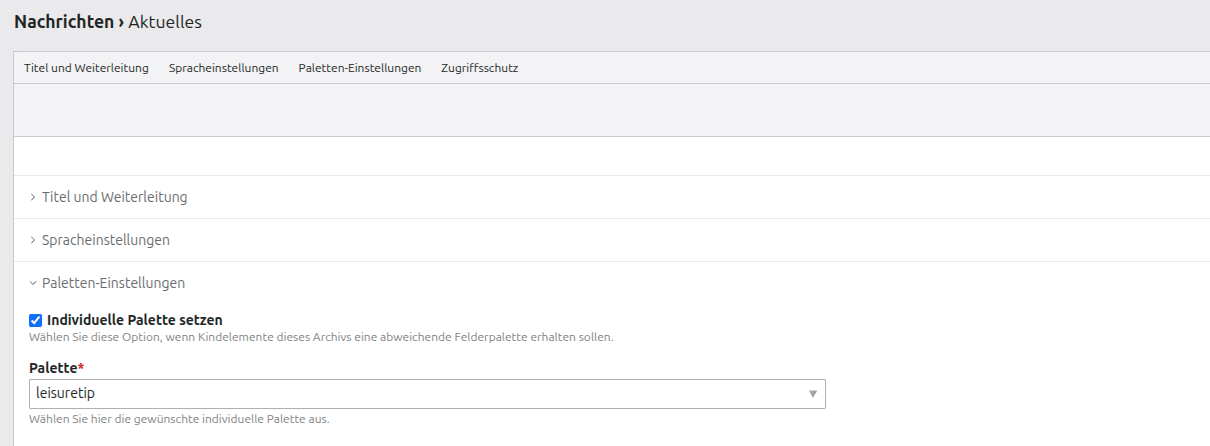
Task: Open the Zugriffsschutz navigation item
Action: pyautogui.click(x=479, y=68)
